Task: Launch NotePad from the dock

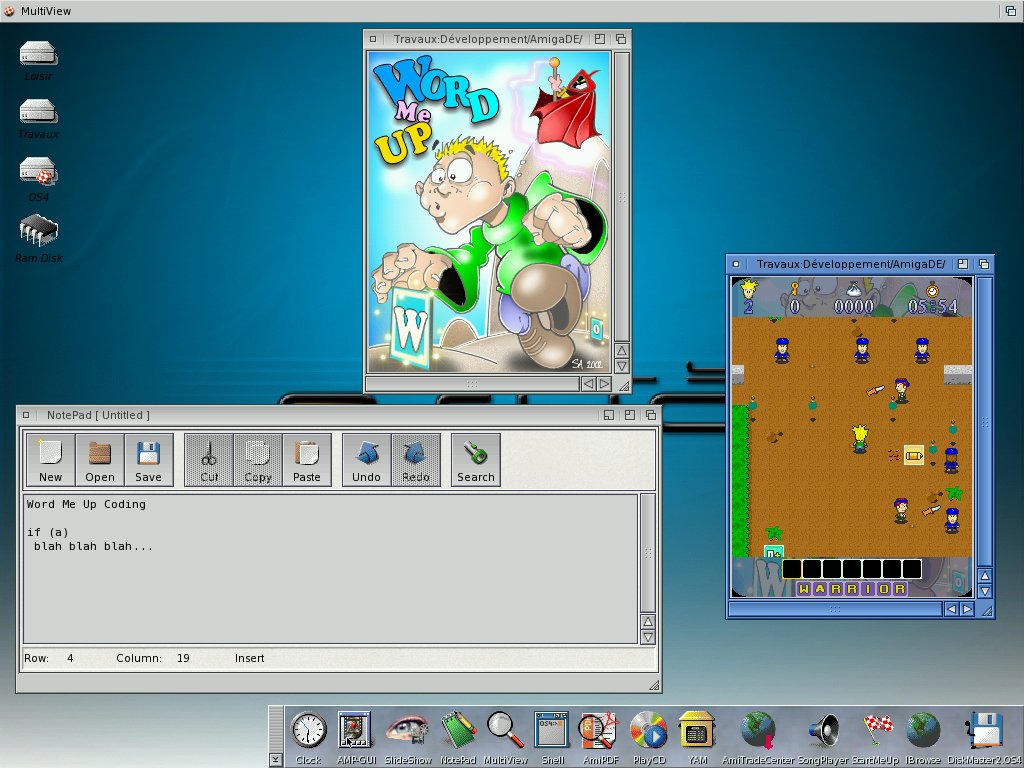Action: click(x=458, y=737)
